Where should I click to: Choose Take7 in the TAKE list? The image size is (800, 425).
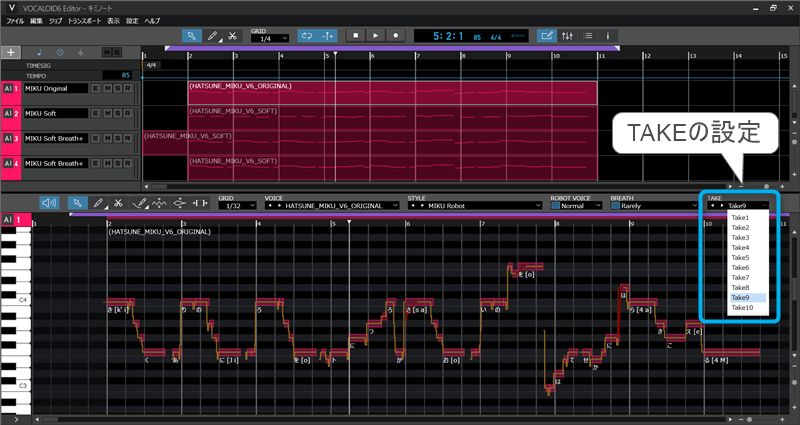(x=748, y=278)
